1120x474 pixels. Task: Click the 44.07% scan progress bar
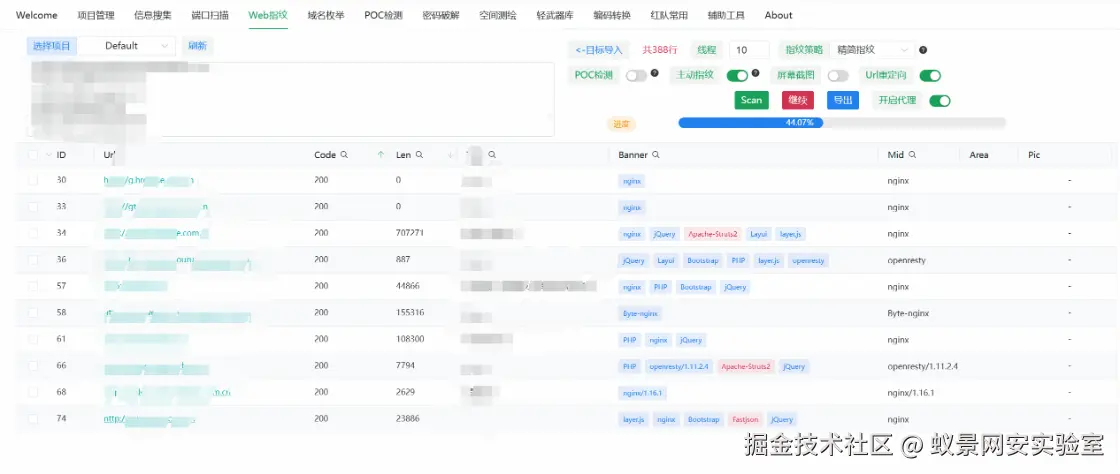click(x=841, y=123)
